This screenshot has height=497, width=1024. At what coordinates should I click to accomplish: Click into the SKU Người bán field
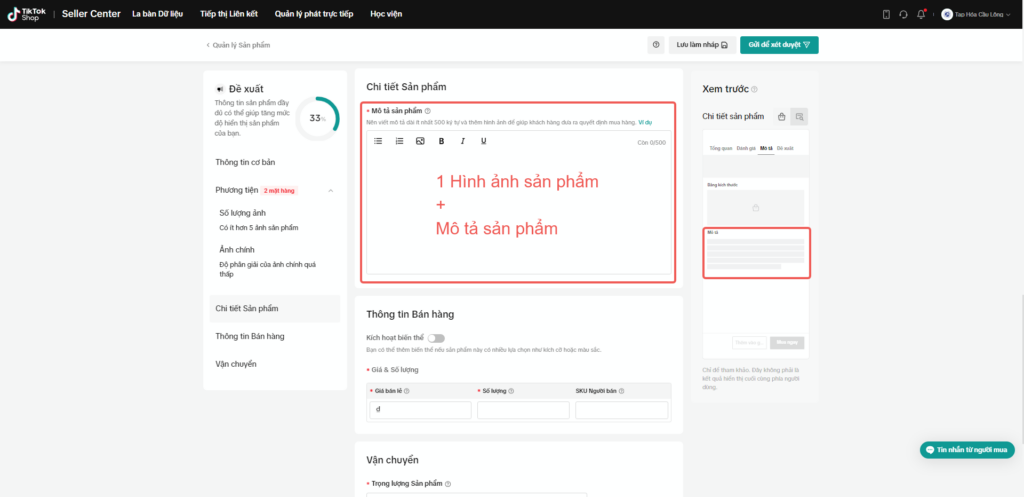point(622,410)
